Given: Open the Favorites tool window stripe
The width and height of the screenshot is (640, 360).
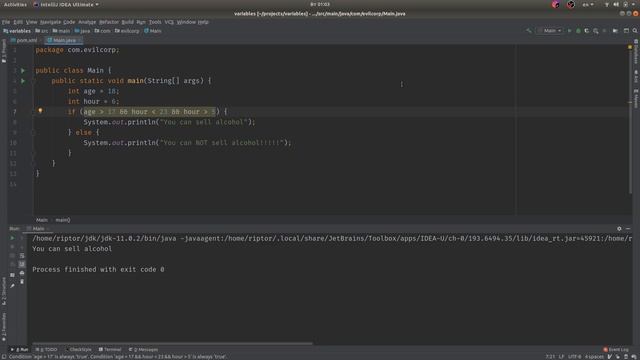Looking at the screenshot, I should click(x=4, y=327).
